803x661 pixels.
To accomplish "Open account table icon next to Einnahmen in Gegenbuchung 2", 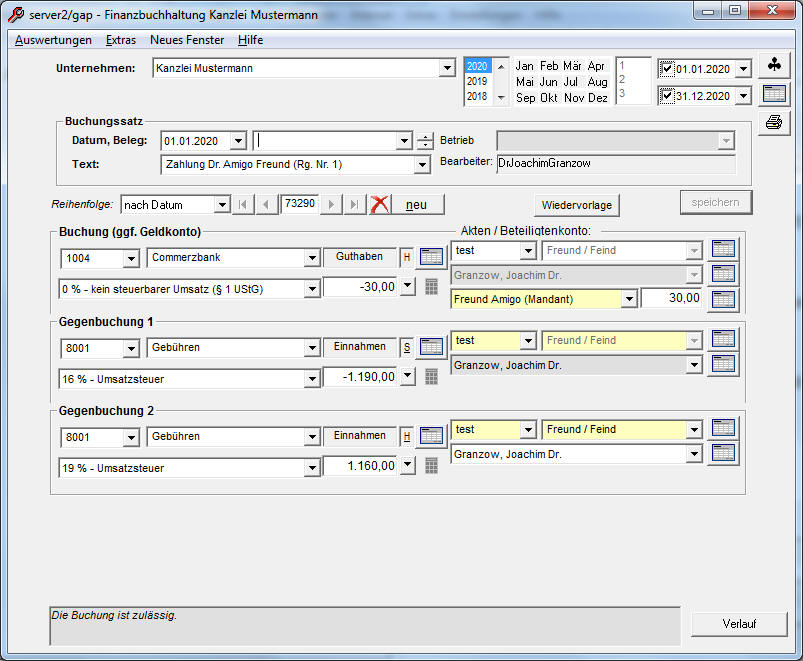I will tap(431, 436).
